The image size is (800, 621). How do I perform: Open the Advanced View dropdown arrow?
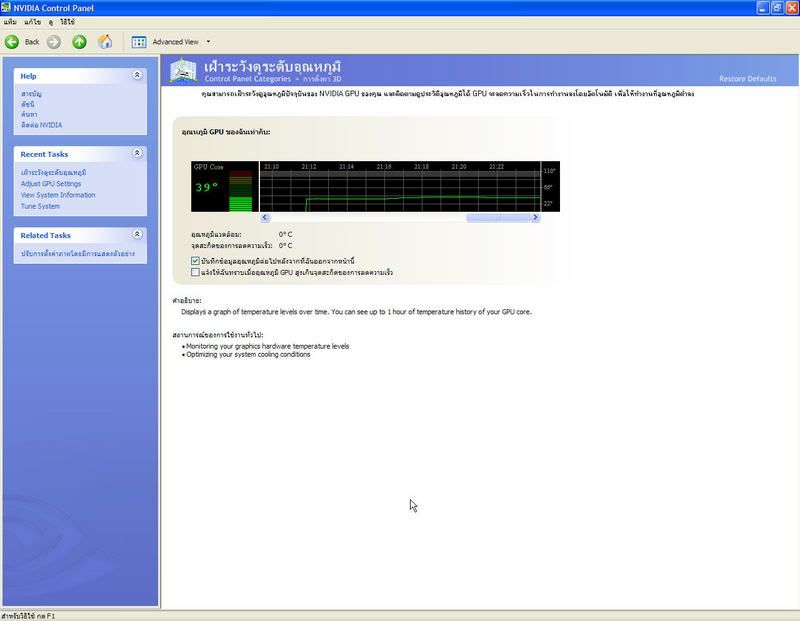208,42
